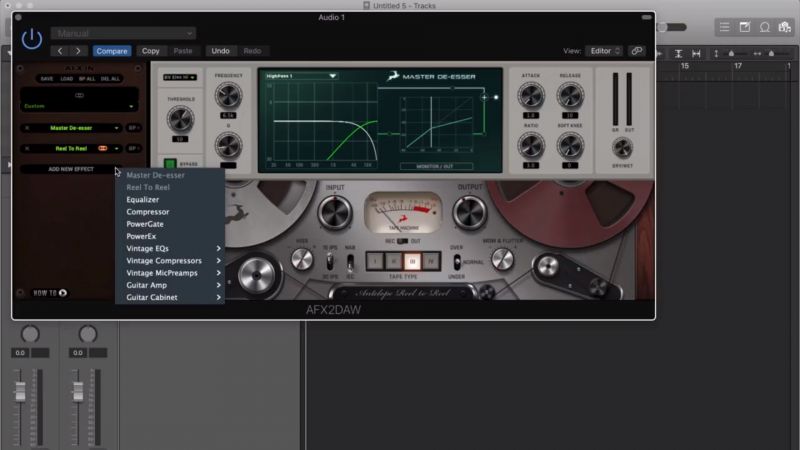Toggle the 15 IPS / 30 IPS switch

coord(330,262)
